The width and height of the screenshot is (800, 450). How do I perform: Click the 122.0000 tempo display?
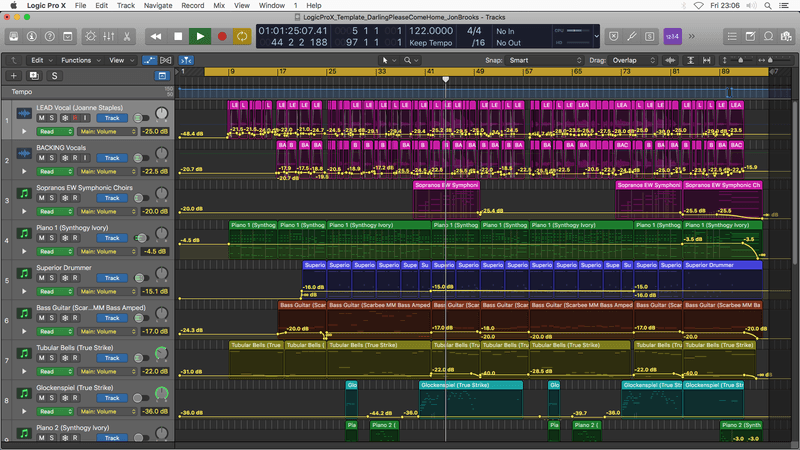coord(431,31)
